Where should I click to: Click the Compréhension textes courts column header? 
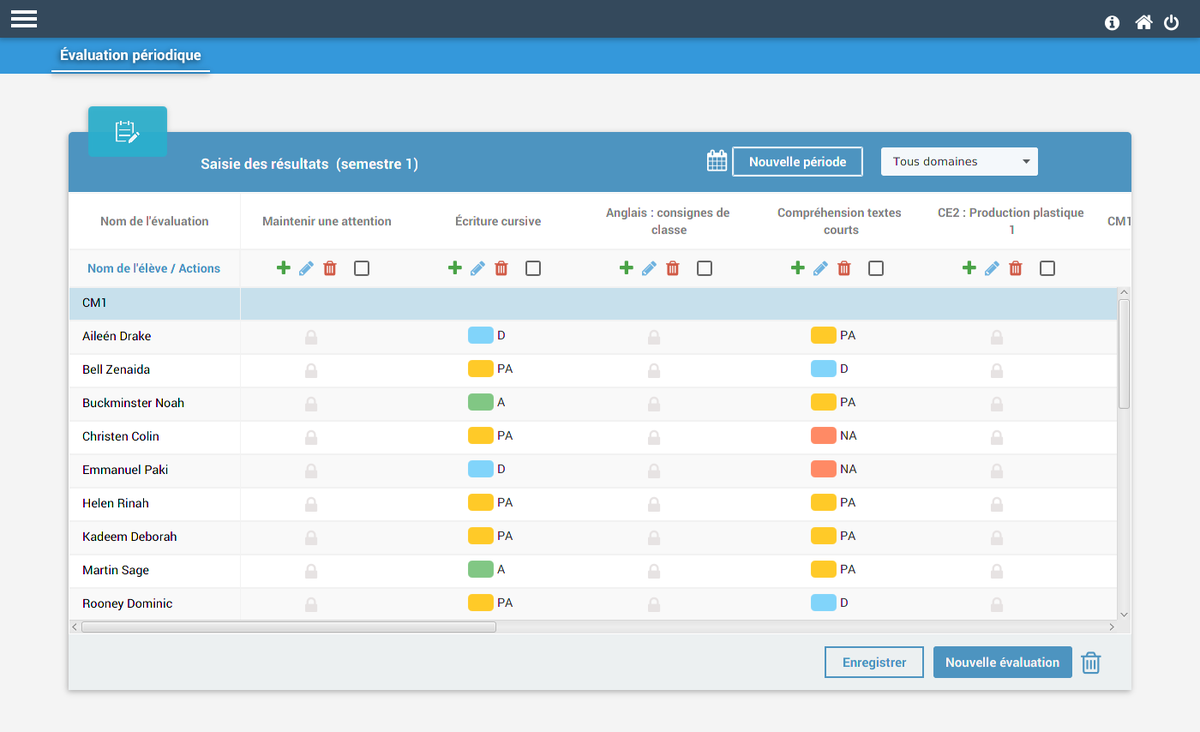tap(840, 221)
